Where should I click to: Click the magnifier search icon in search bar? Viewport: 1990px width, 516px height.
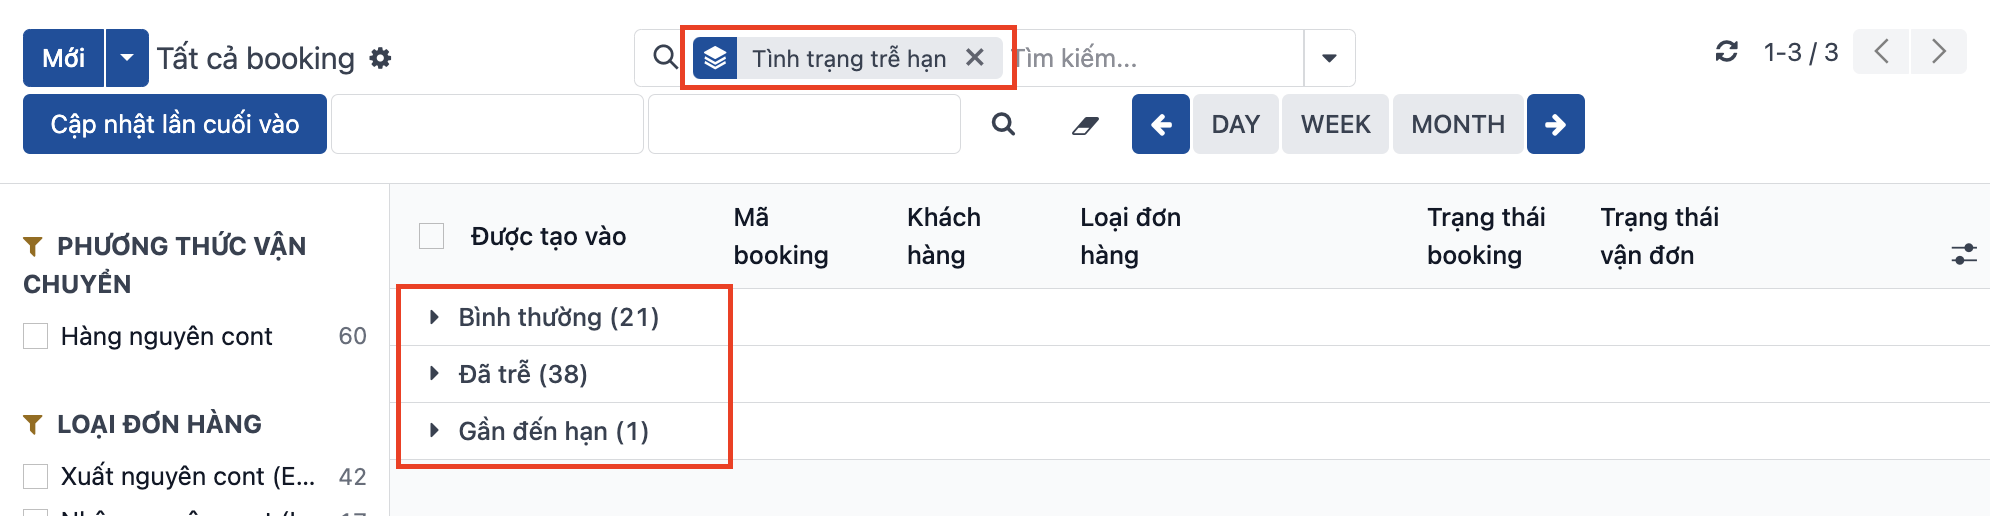665,57
